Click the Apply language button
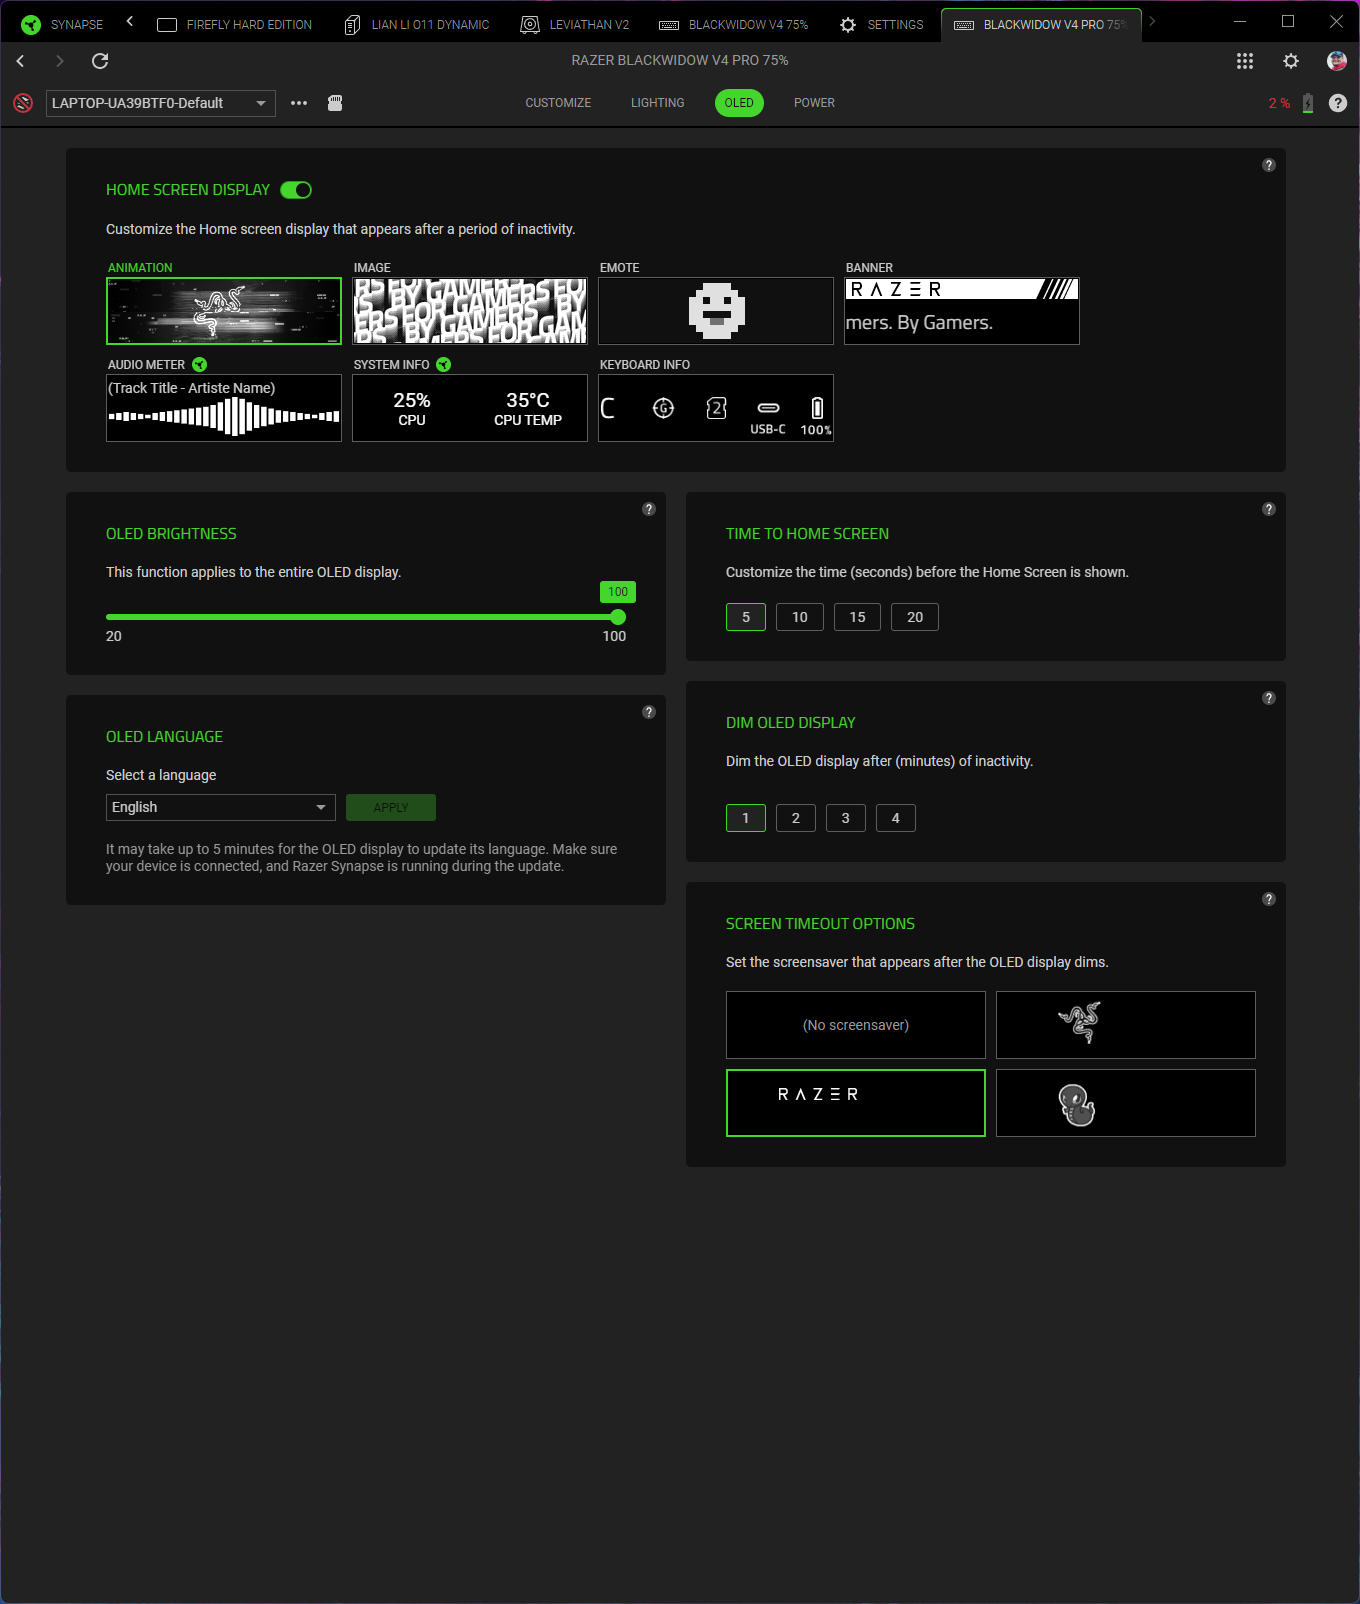Image resolution: width=1360 pixels, height=1604 pixels. 391,807
